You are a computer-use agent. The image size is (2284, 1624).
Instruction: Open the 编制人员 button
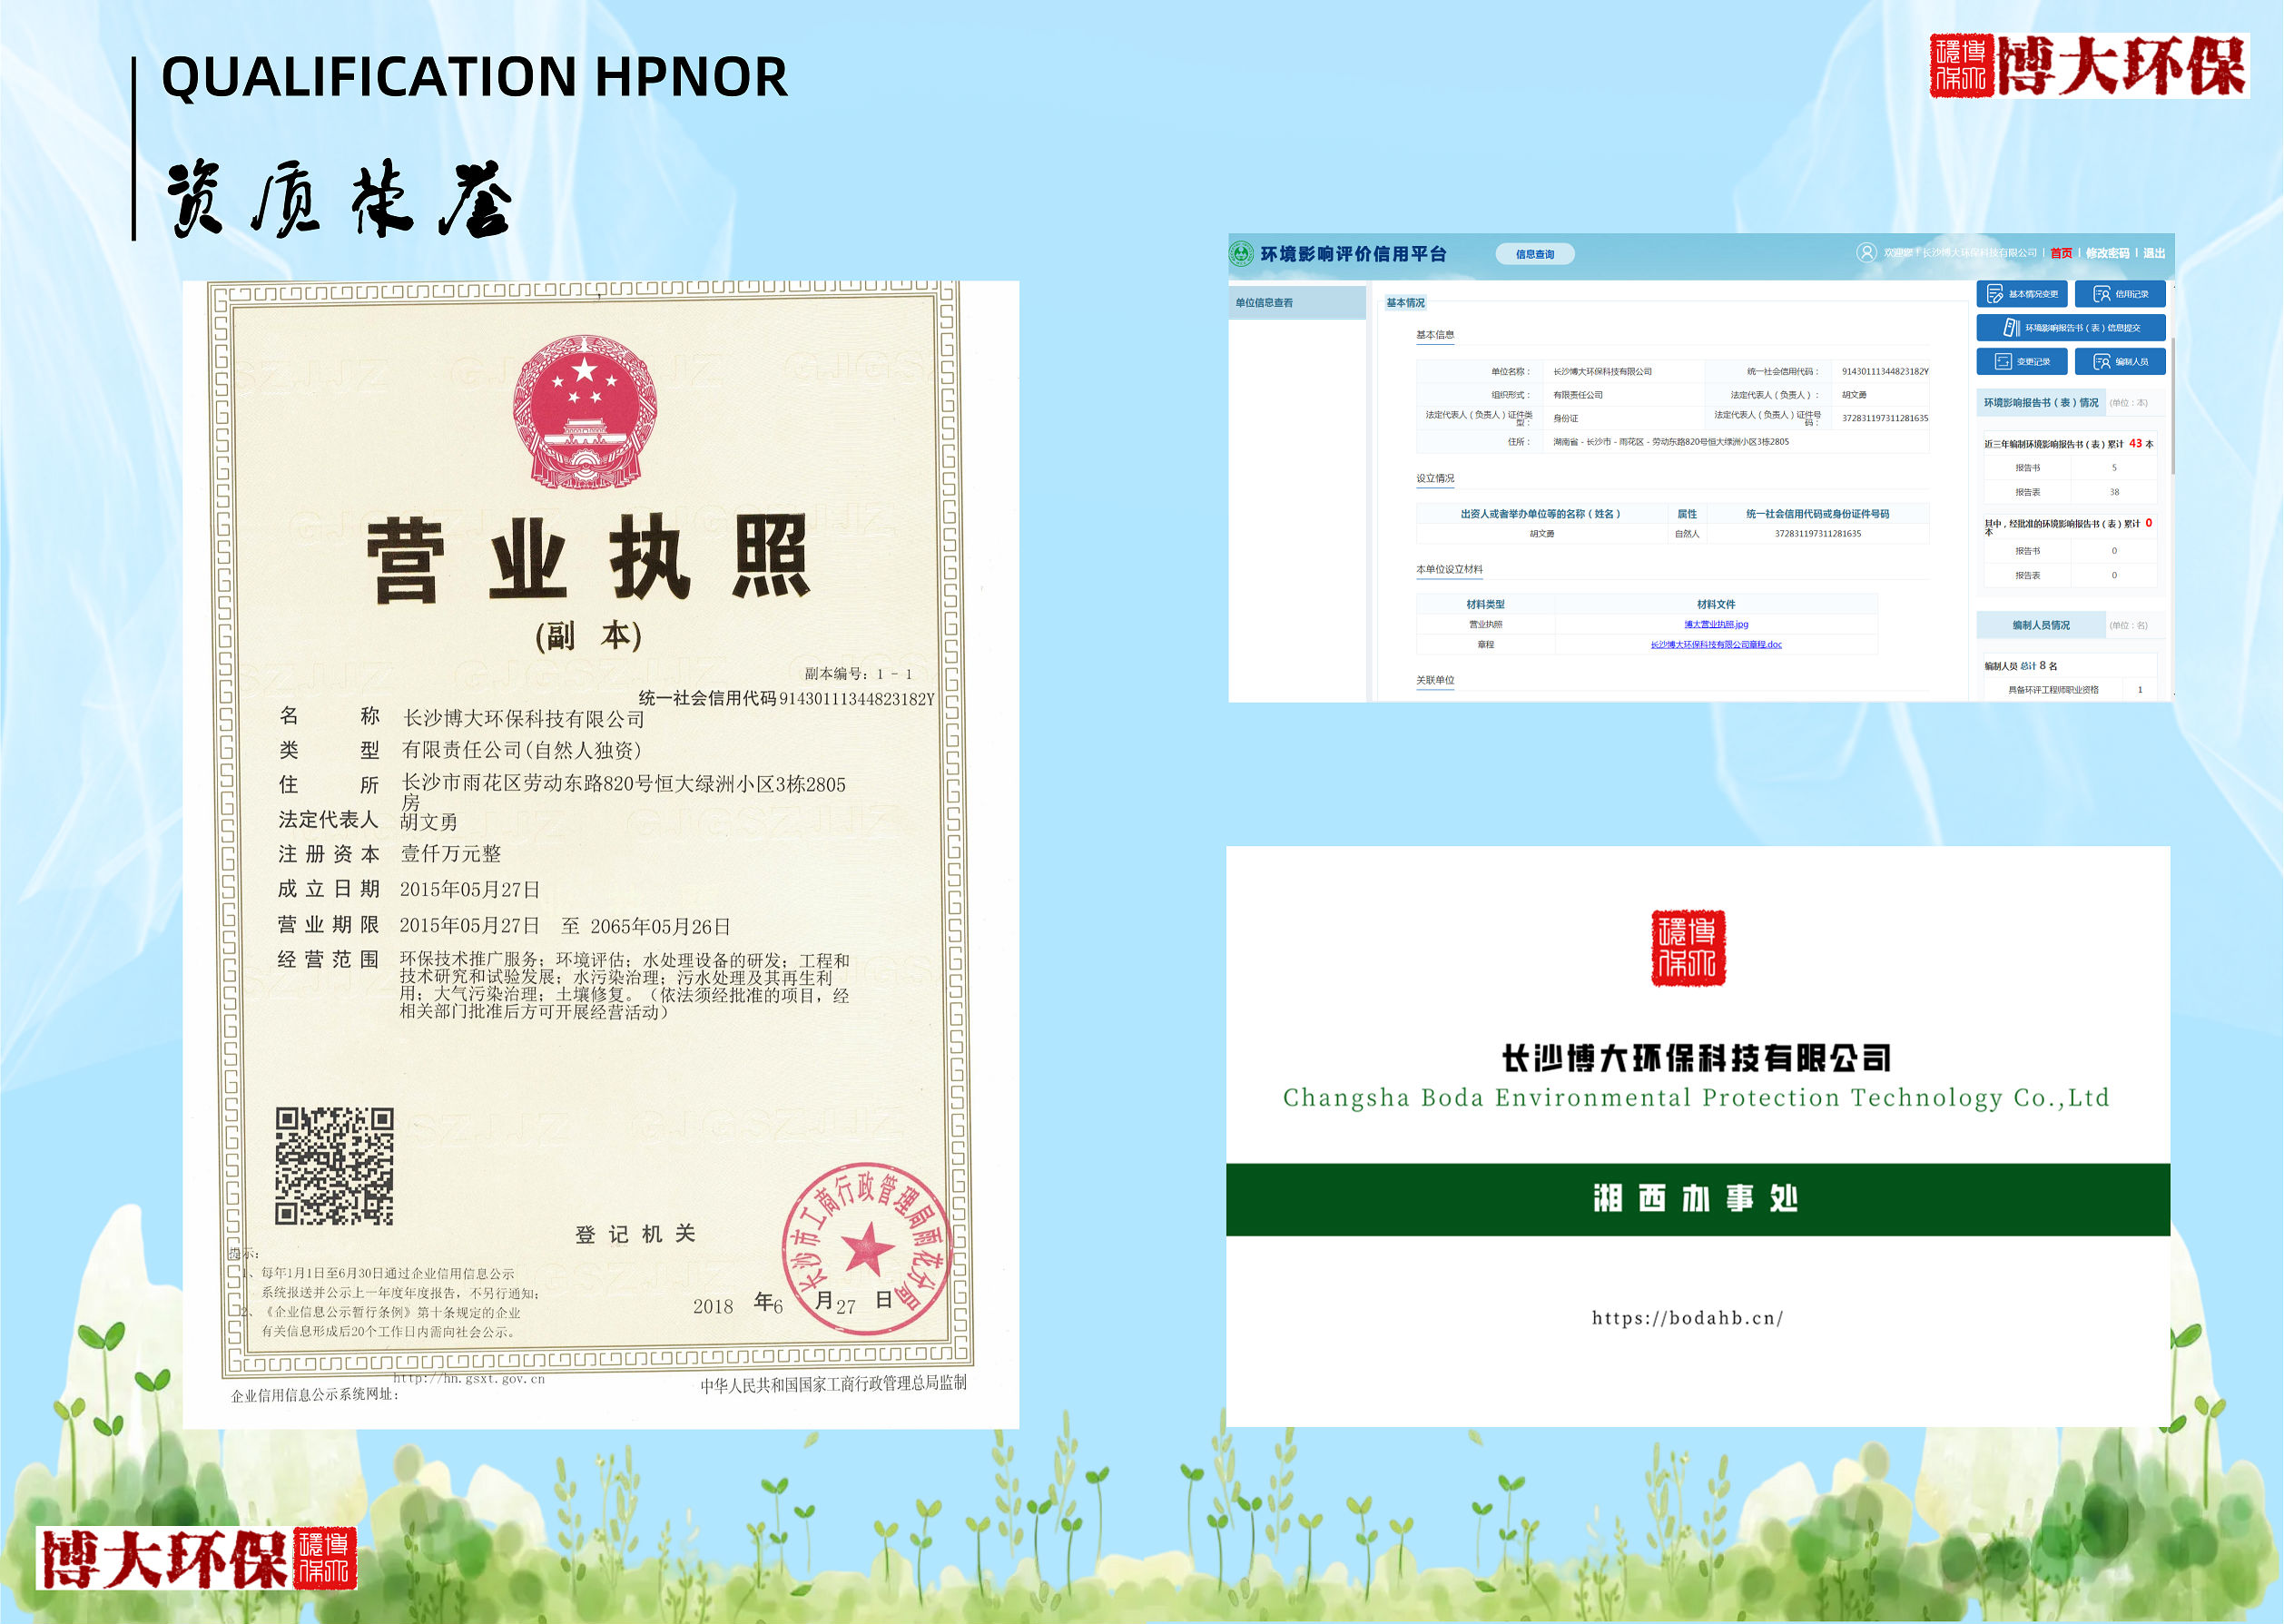tap(2120, 362)
